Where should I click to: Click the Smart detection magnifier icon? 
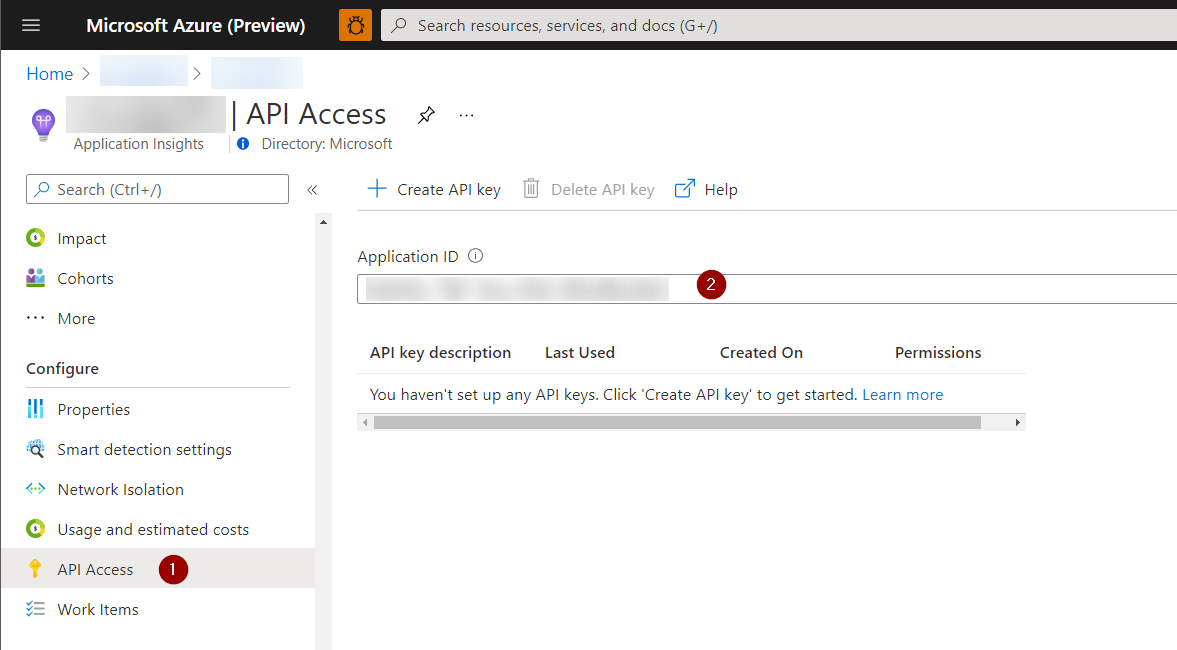pyautogui.click(x=35, y=449)
